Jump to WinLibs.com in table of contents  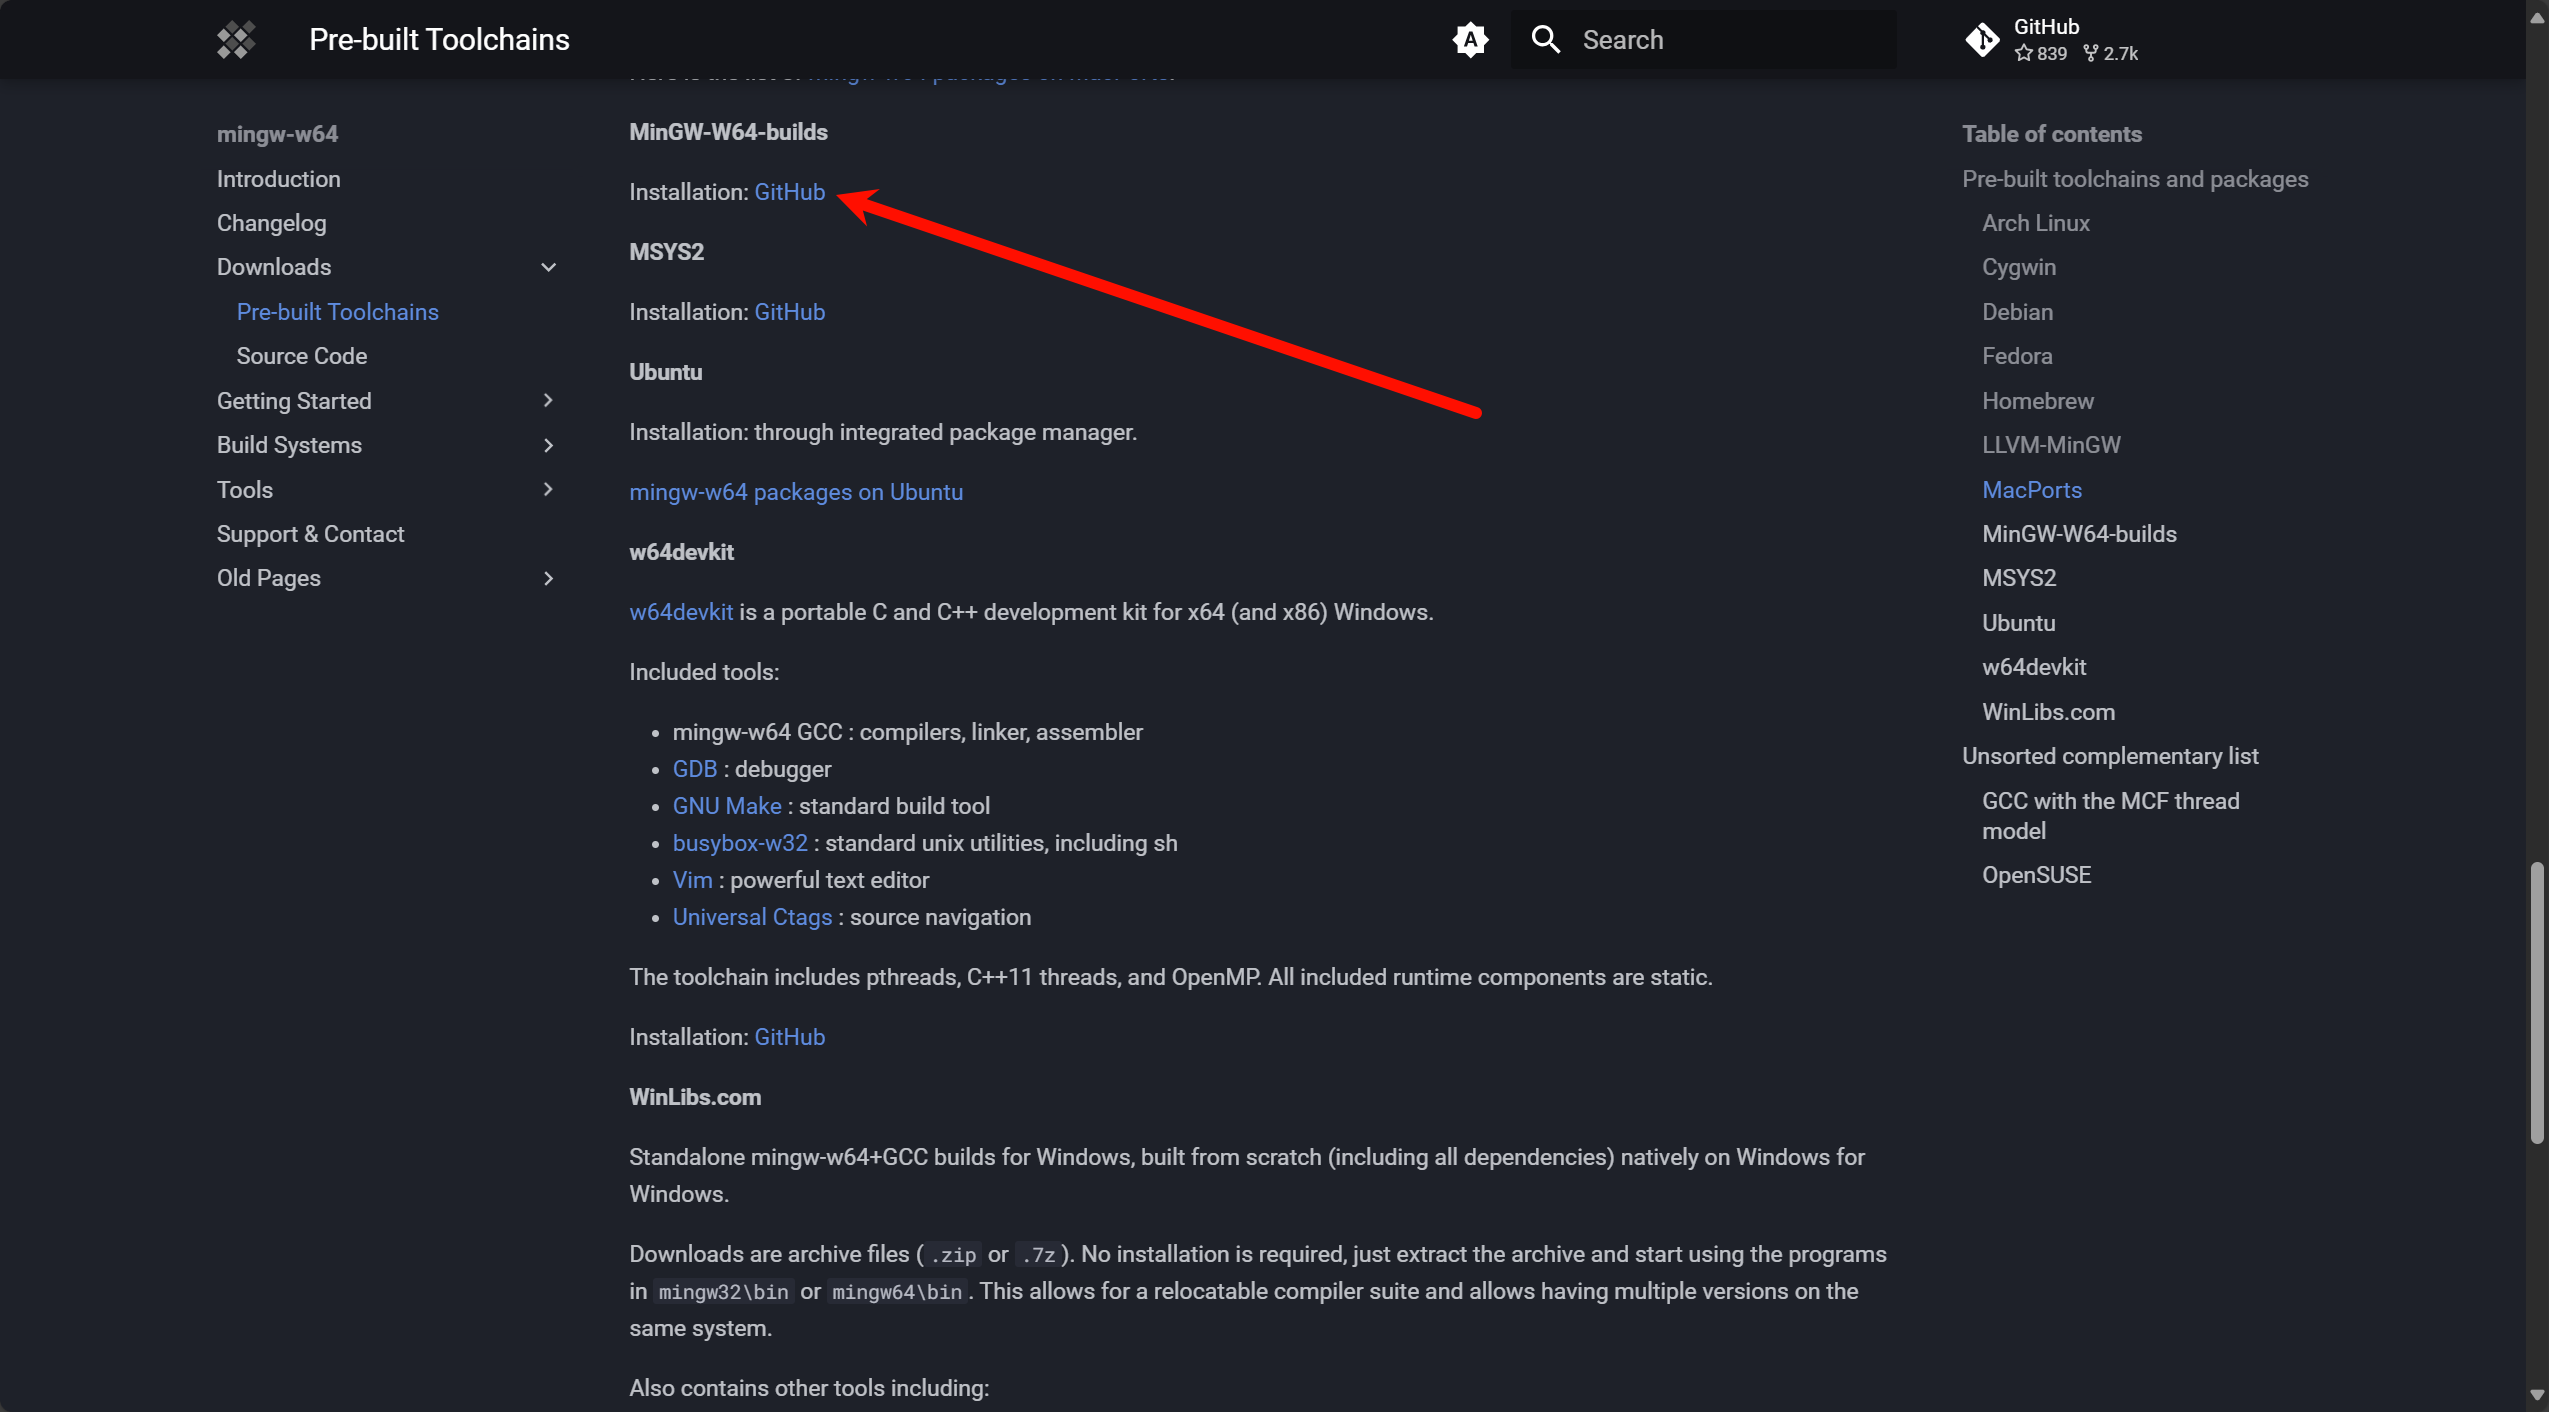point(2048,712)
